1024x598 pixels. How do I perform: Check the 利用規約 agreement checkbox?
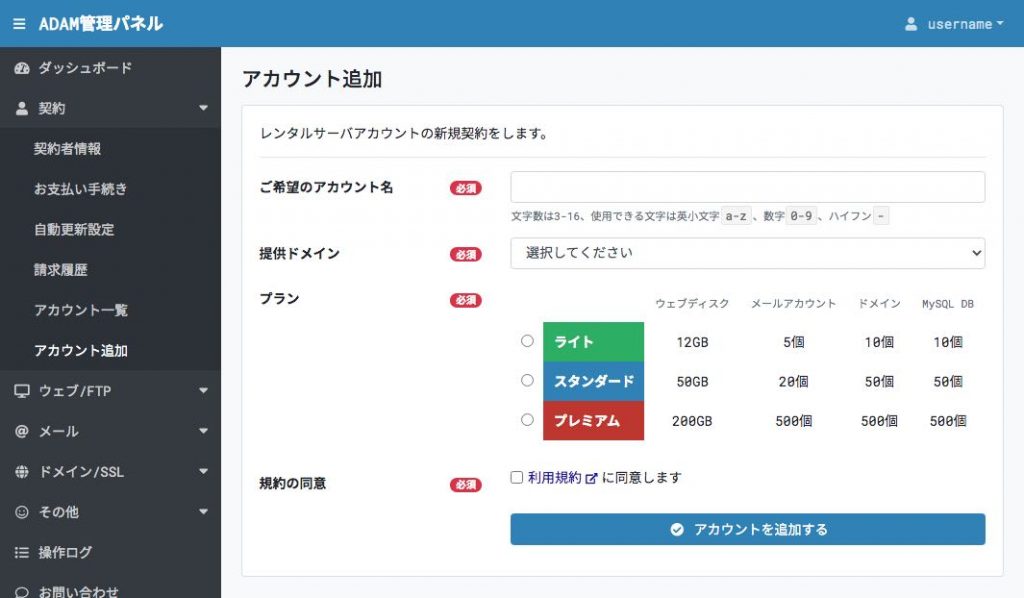(517, 477)
